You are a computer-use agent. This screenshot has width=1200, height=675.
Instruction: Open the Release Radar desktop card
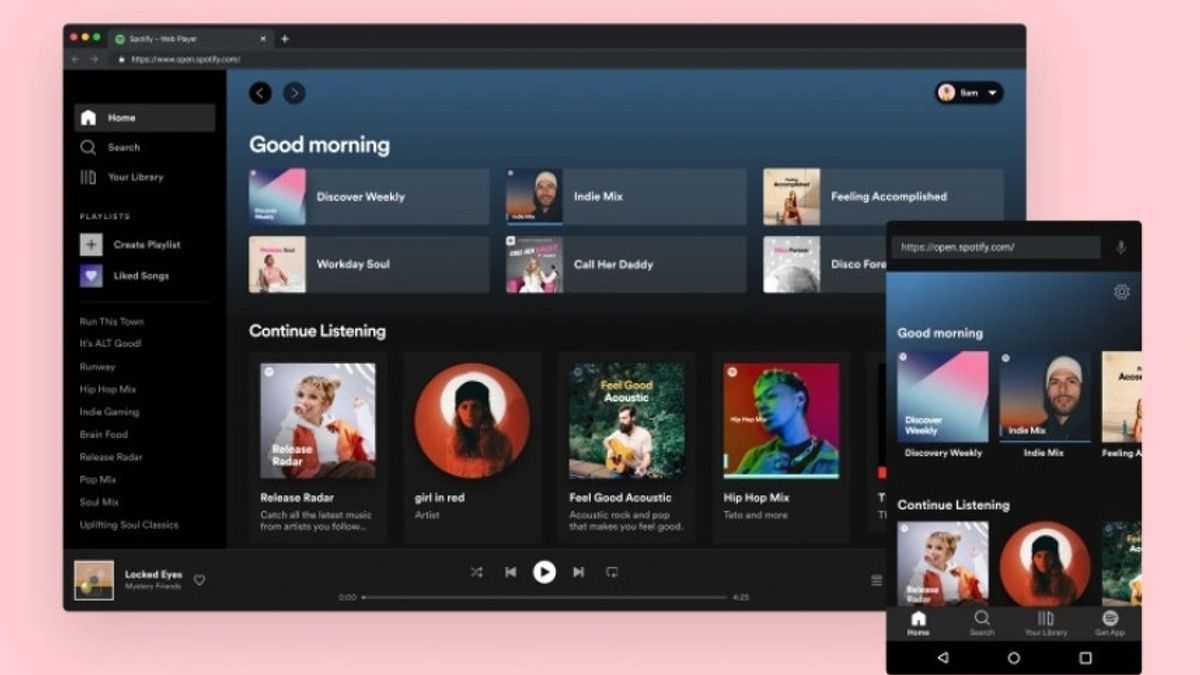coord(318,447)
